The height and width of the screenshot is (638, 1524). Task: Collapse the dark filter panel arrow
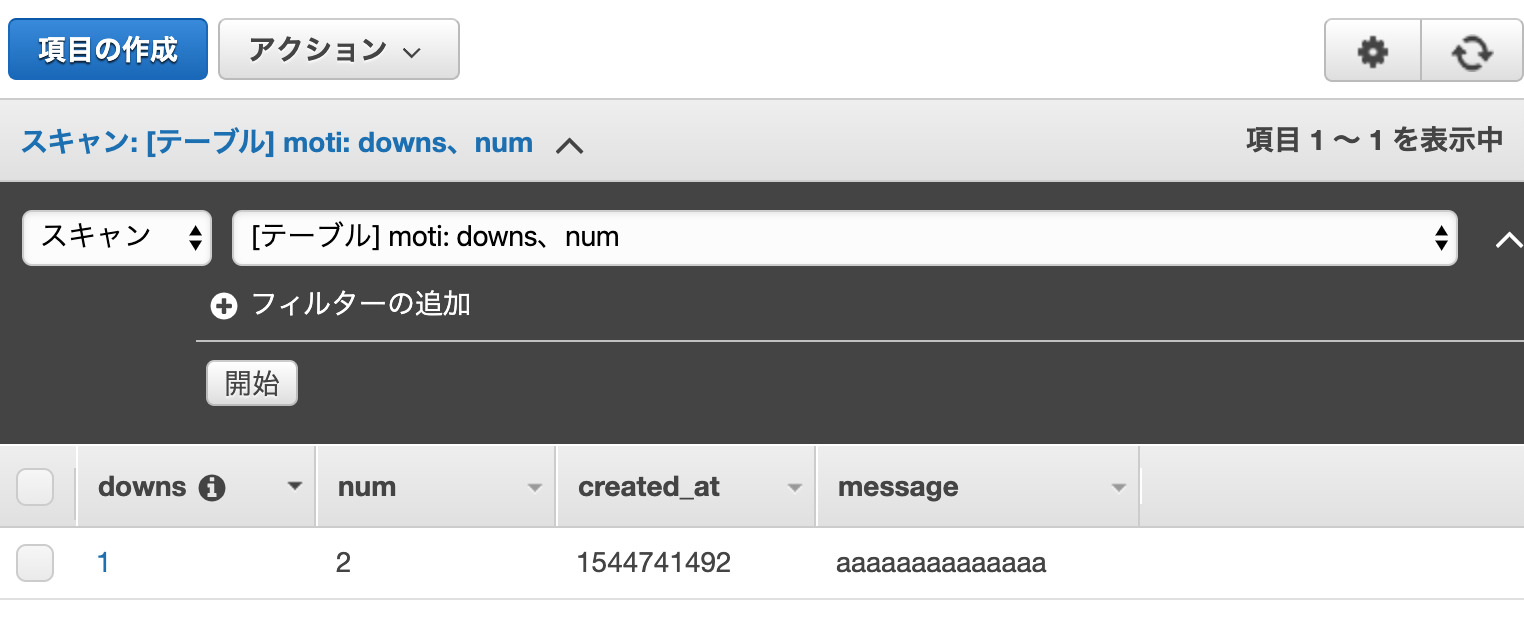click(1508, 240)
